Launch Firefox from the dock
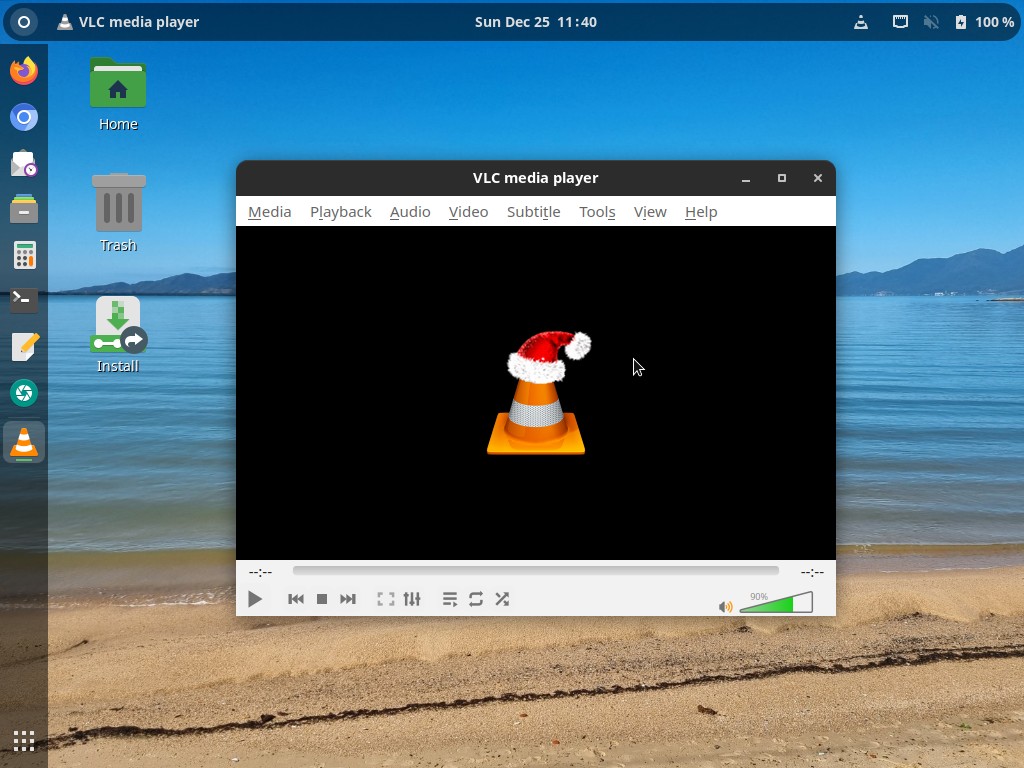Screen dimensions: 1024x768 (x=24, y=71)
